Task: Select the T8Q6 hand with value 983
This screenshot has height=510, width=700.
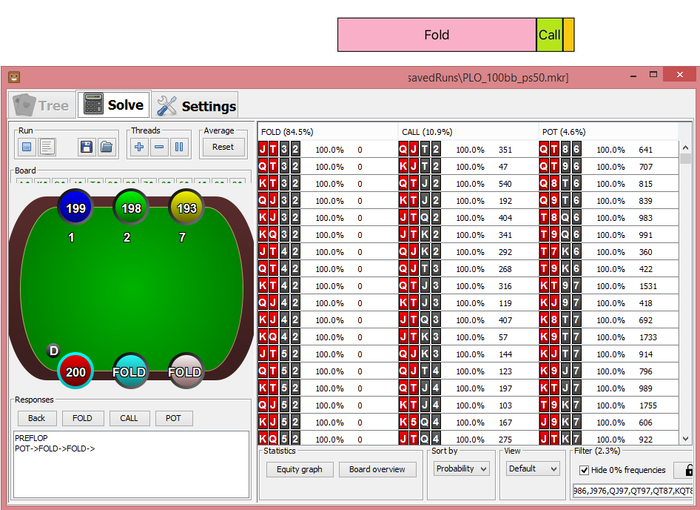Action: click(608, 217)
